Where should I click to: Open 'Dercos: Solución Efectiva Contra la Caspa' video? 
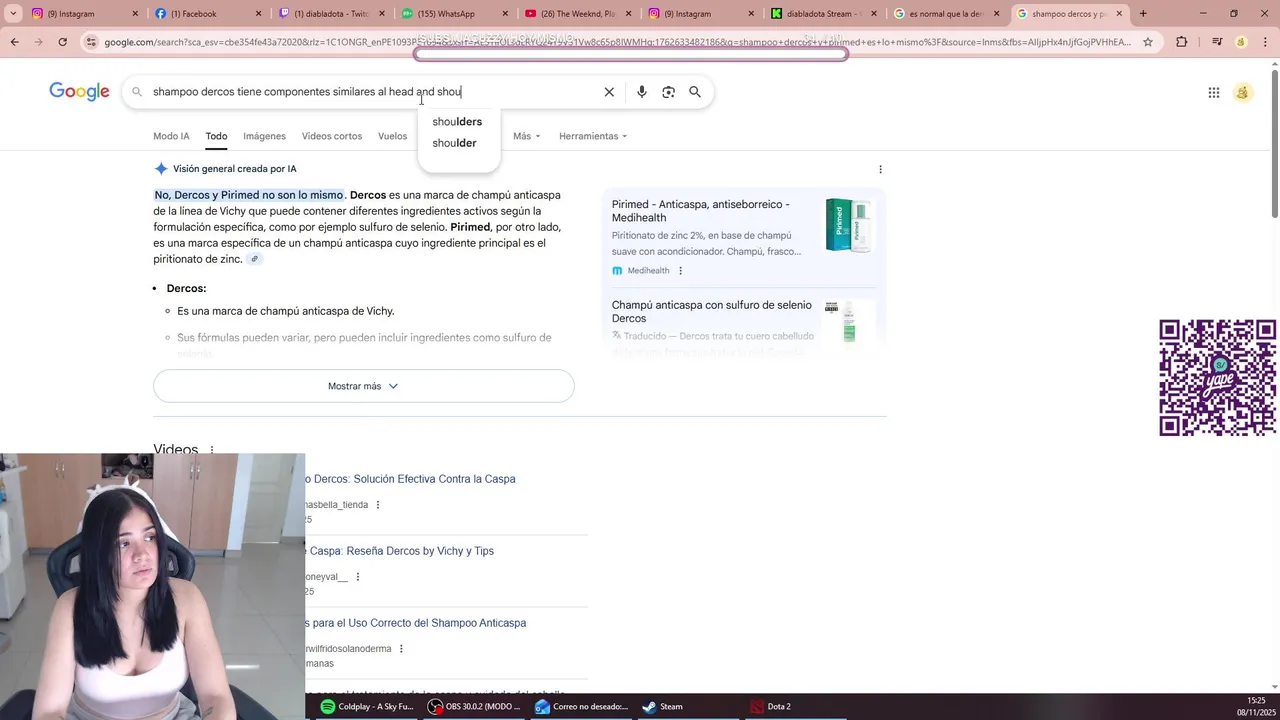point(410,479)
